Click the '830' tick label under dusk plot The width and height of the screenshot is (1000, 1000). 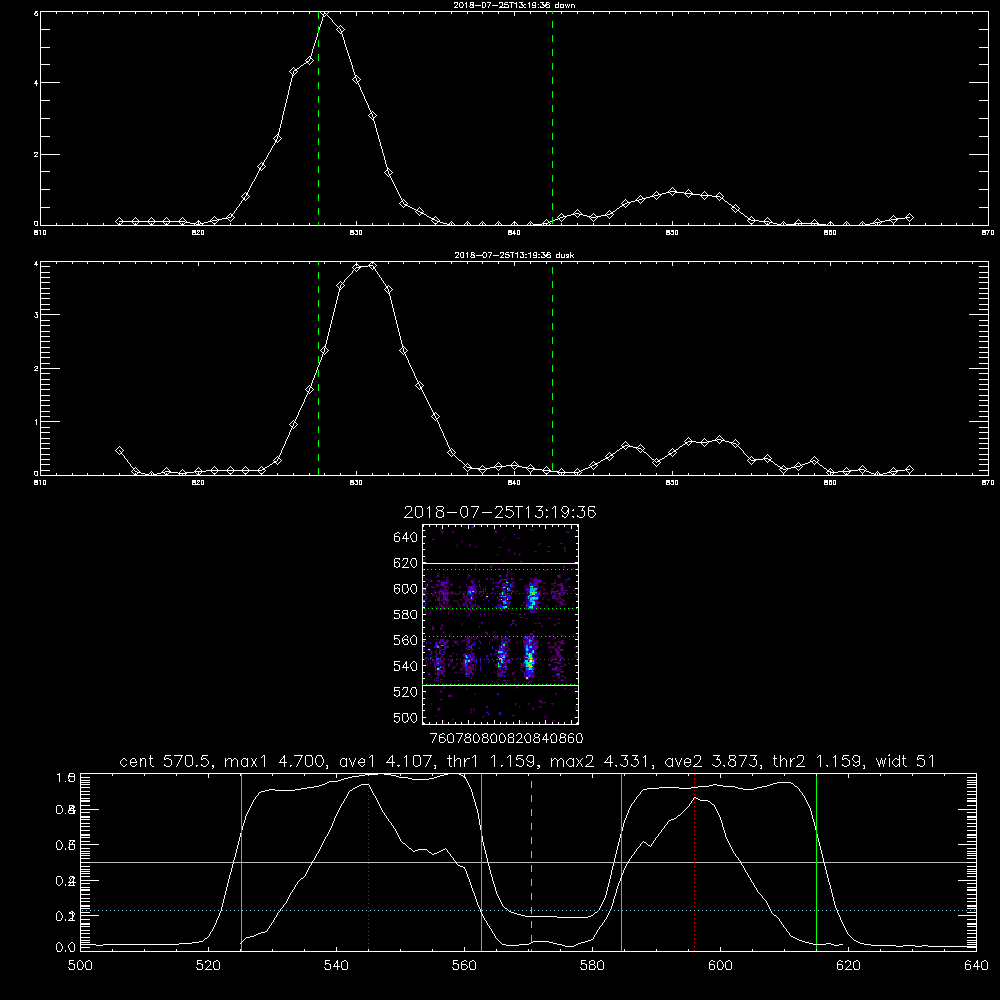click(356, 483)
